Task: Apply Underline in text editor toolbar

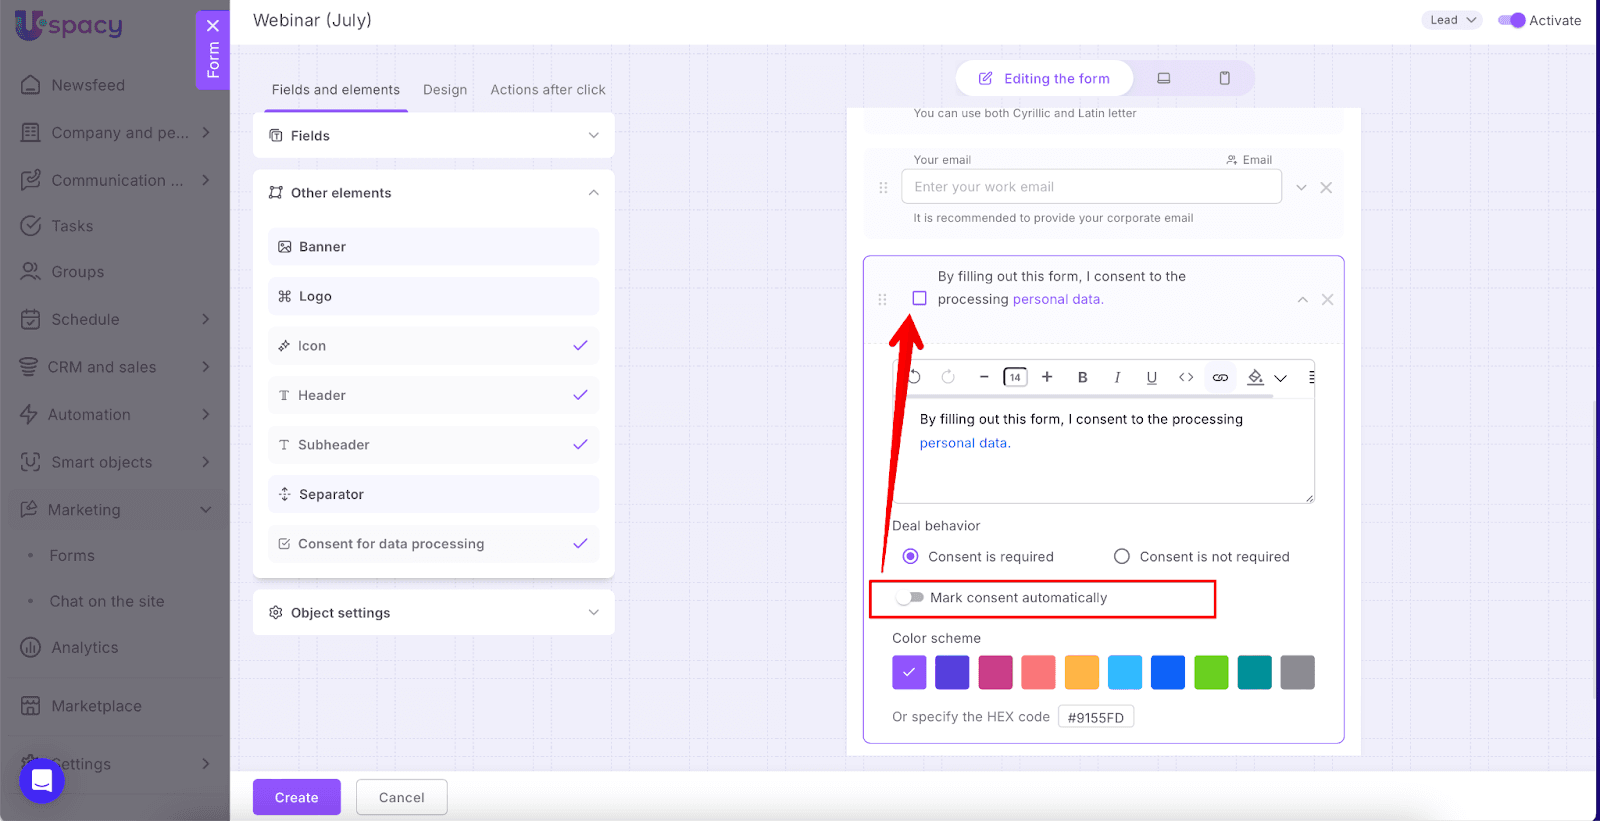Action: coord(1151,377)
